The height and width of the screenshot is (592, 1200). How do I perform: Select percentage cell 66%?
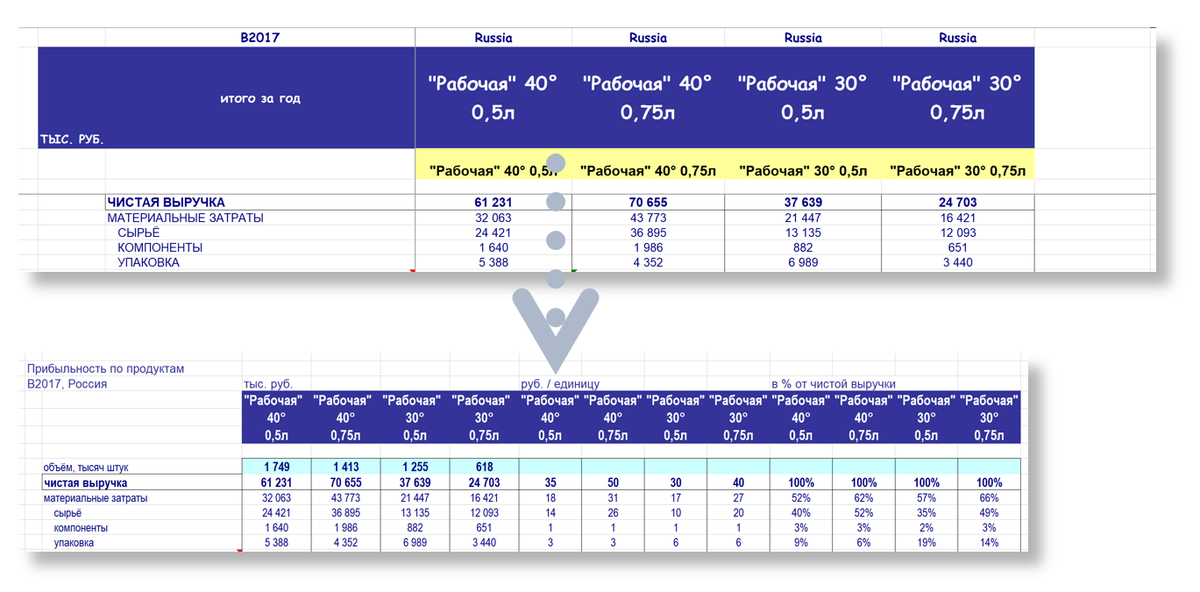pyautogui.click(x=989, y=497)
